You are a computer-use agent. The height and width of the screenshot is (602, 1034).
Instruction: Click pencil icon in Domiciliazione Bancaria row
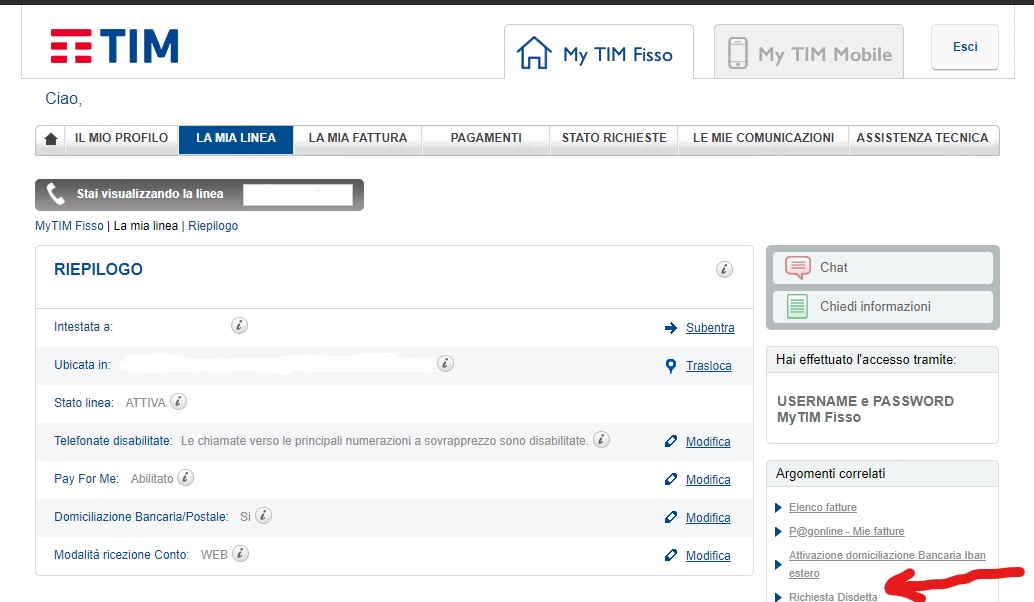pyautogui.click(x=671, y=518)
